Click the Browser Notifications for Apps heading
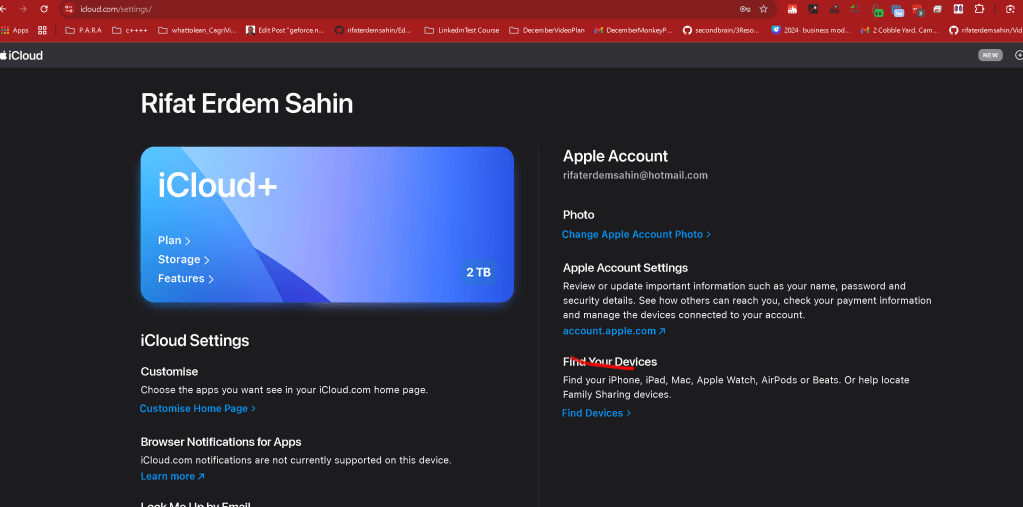Viewport: 1023px width, 507px height. tap(221, 442)
